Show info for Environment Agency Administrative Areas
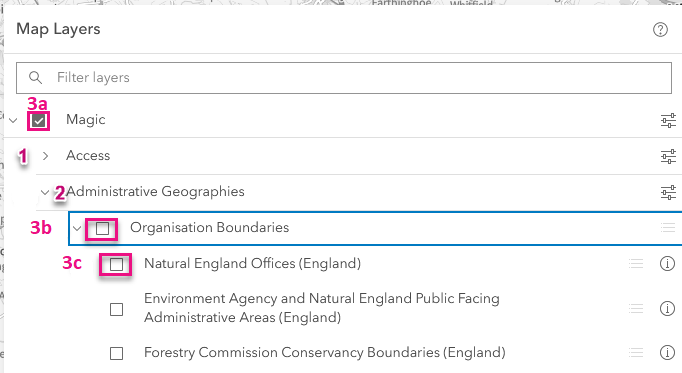This screenshot has width=682, height=373. tap(667, 309)
